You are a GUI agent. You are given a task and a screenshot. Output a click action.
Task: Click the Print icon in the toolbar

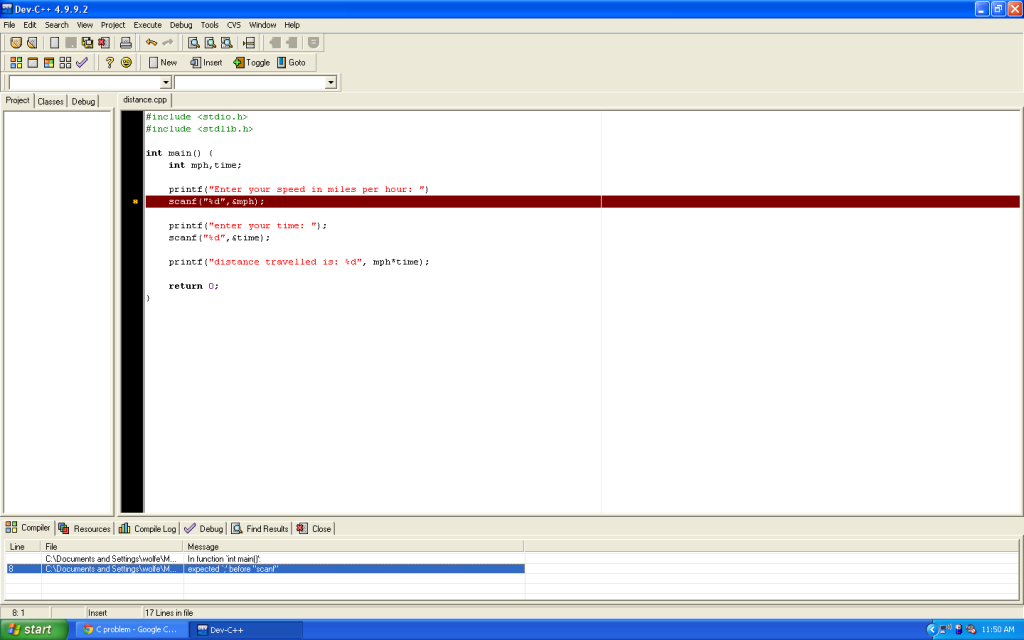coord(126,43)
